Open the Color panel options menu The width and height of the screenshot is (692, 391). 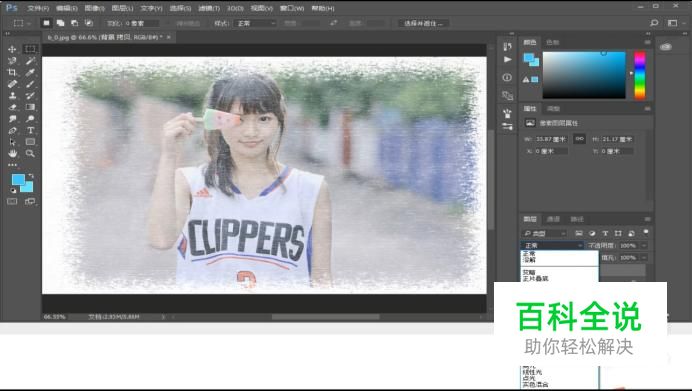coord(647,42)
